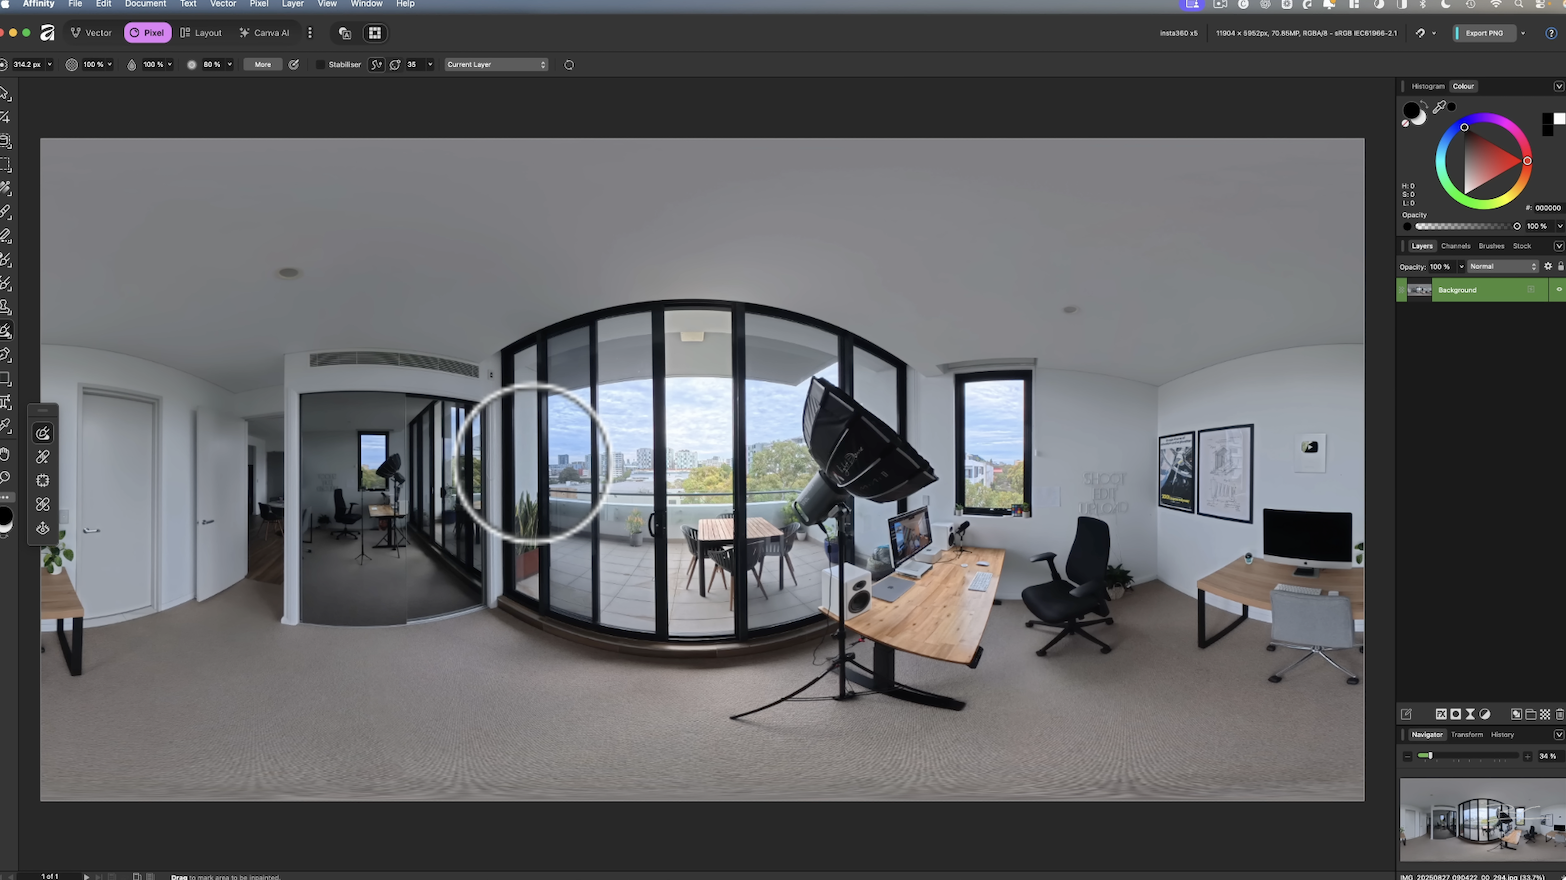Add adjustment layer half-circle icon
Image resolution: width=1566 pixels, height=880 pixels.
point(1485,714)
